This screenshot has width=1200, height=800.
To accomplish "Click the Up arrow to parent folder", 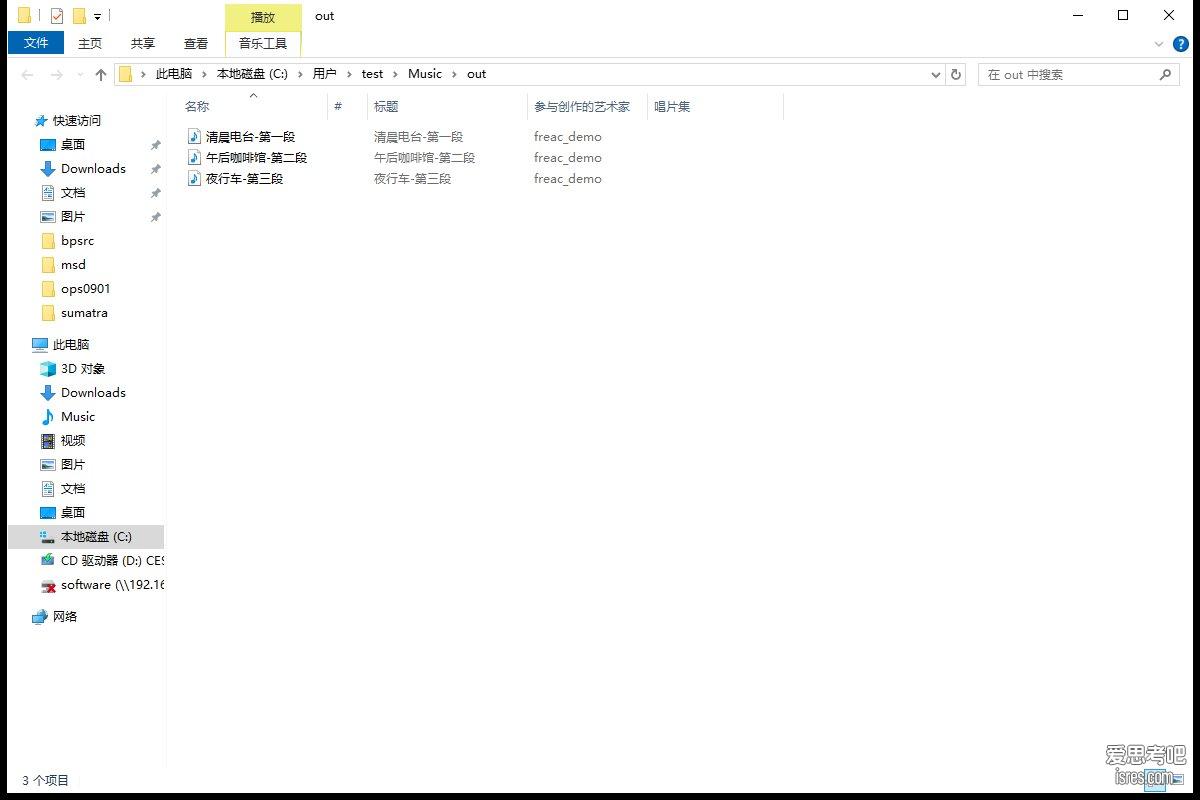I will pyautogui.click(x=101, y=75).
